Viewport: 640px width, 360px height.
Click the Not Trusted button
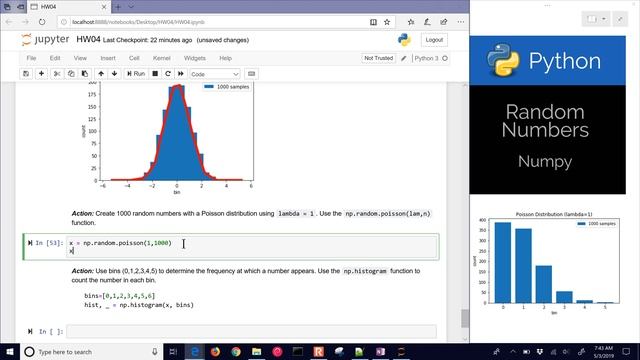tap(378, 58)
